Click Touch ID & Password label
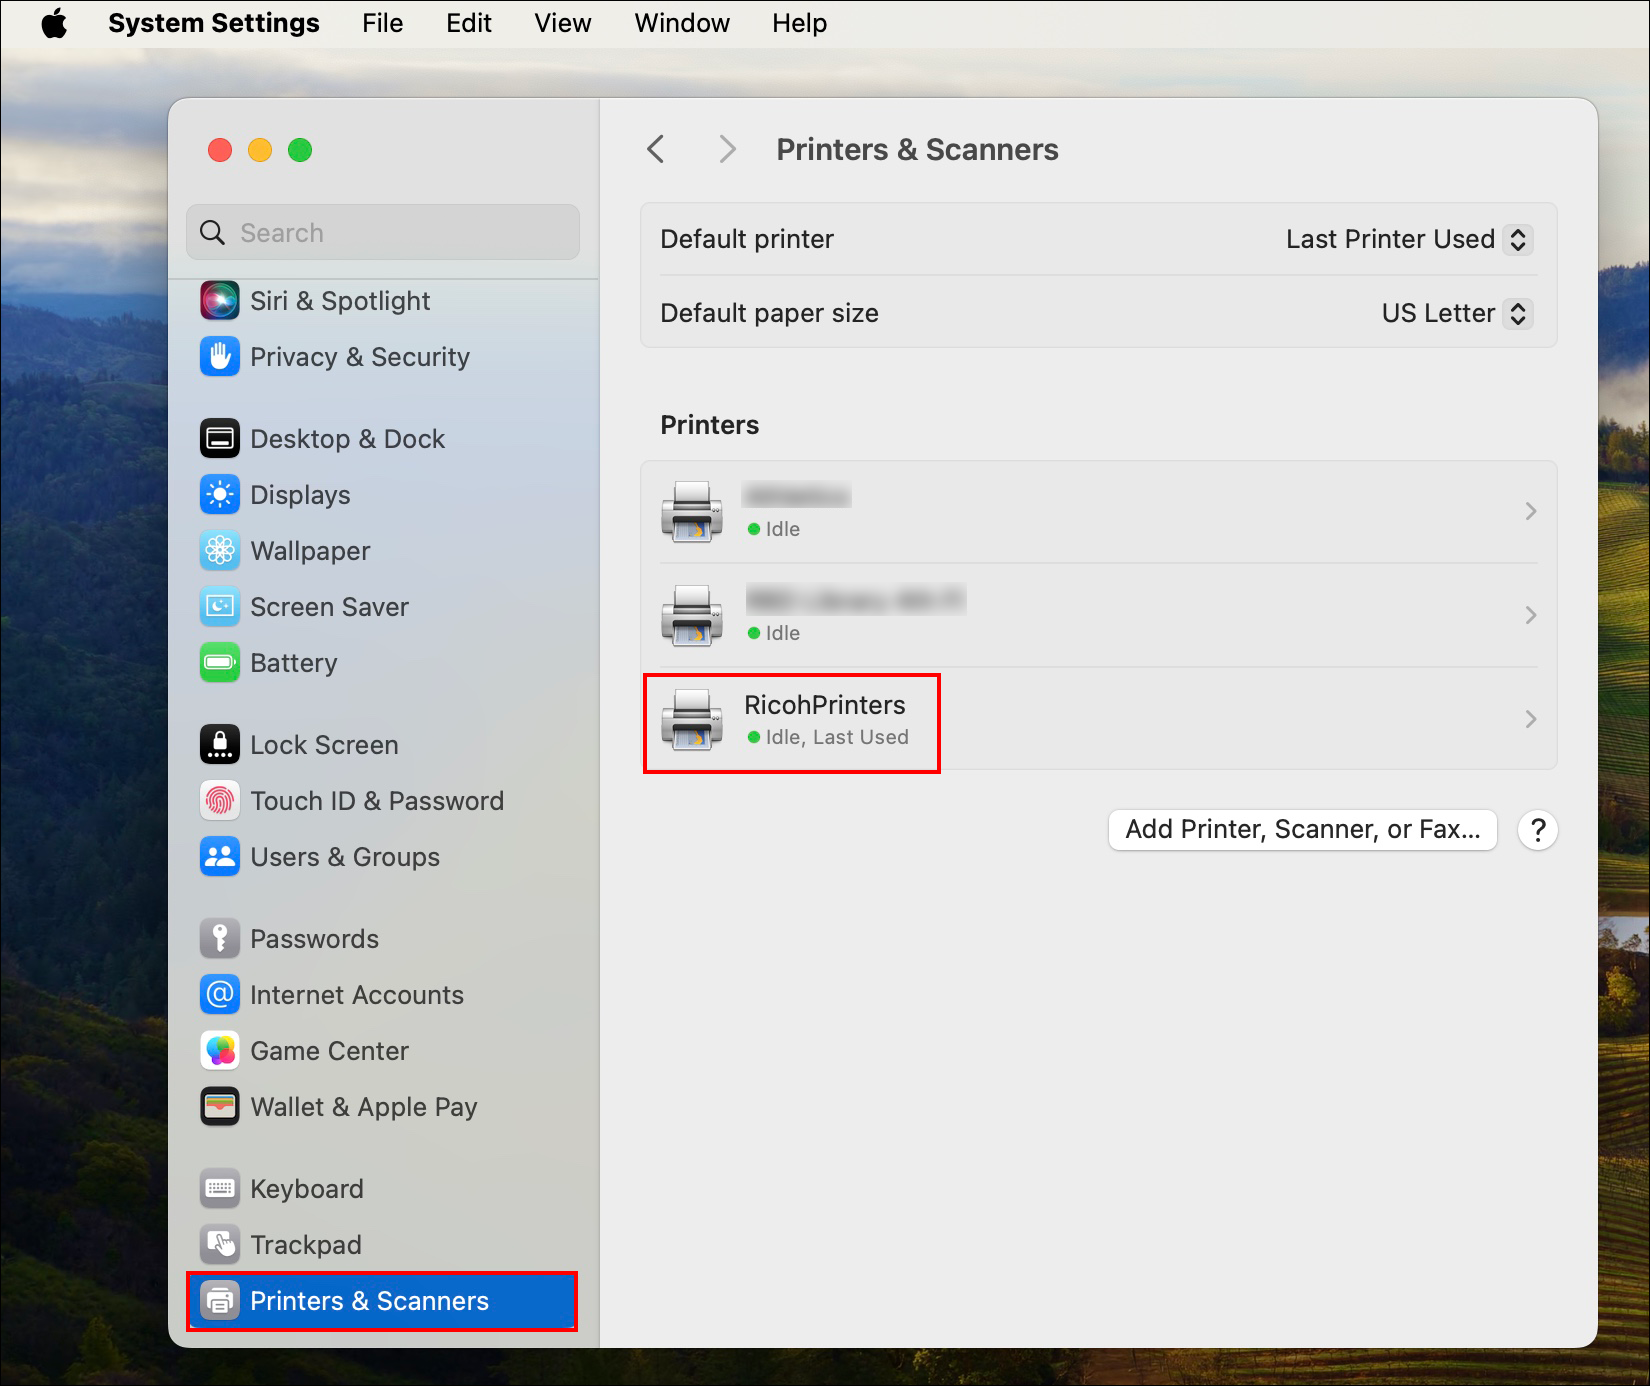1650x1386 pixels. [377, 801]
